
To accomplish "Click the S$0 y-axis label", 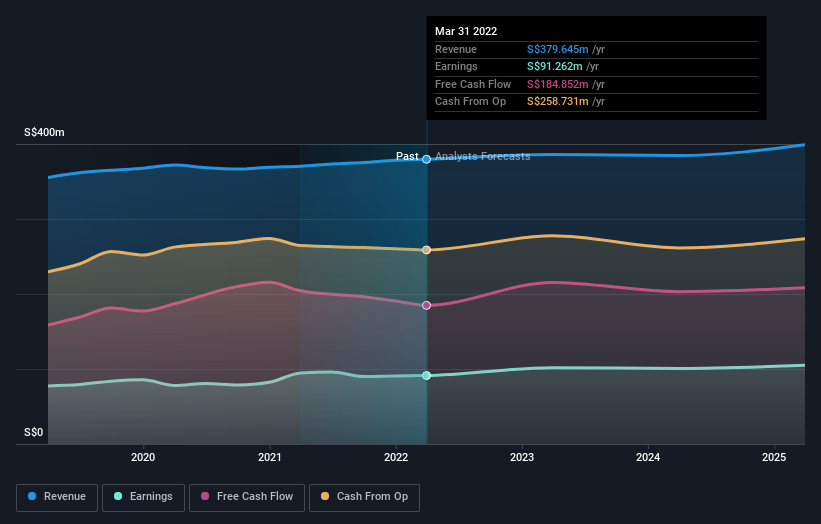I will 34,432.
